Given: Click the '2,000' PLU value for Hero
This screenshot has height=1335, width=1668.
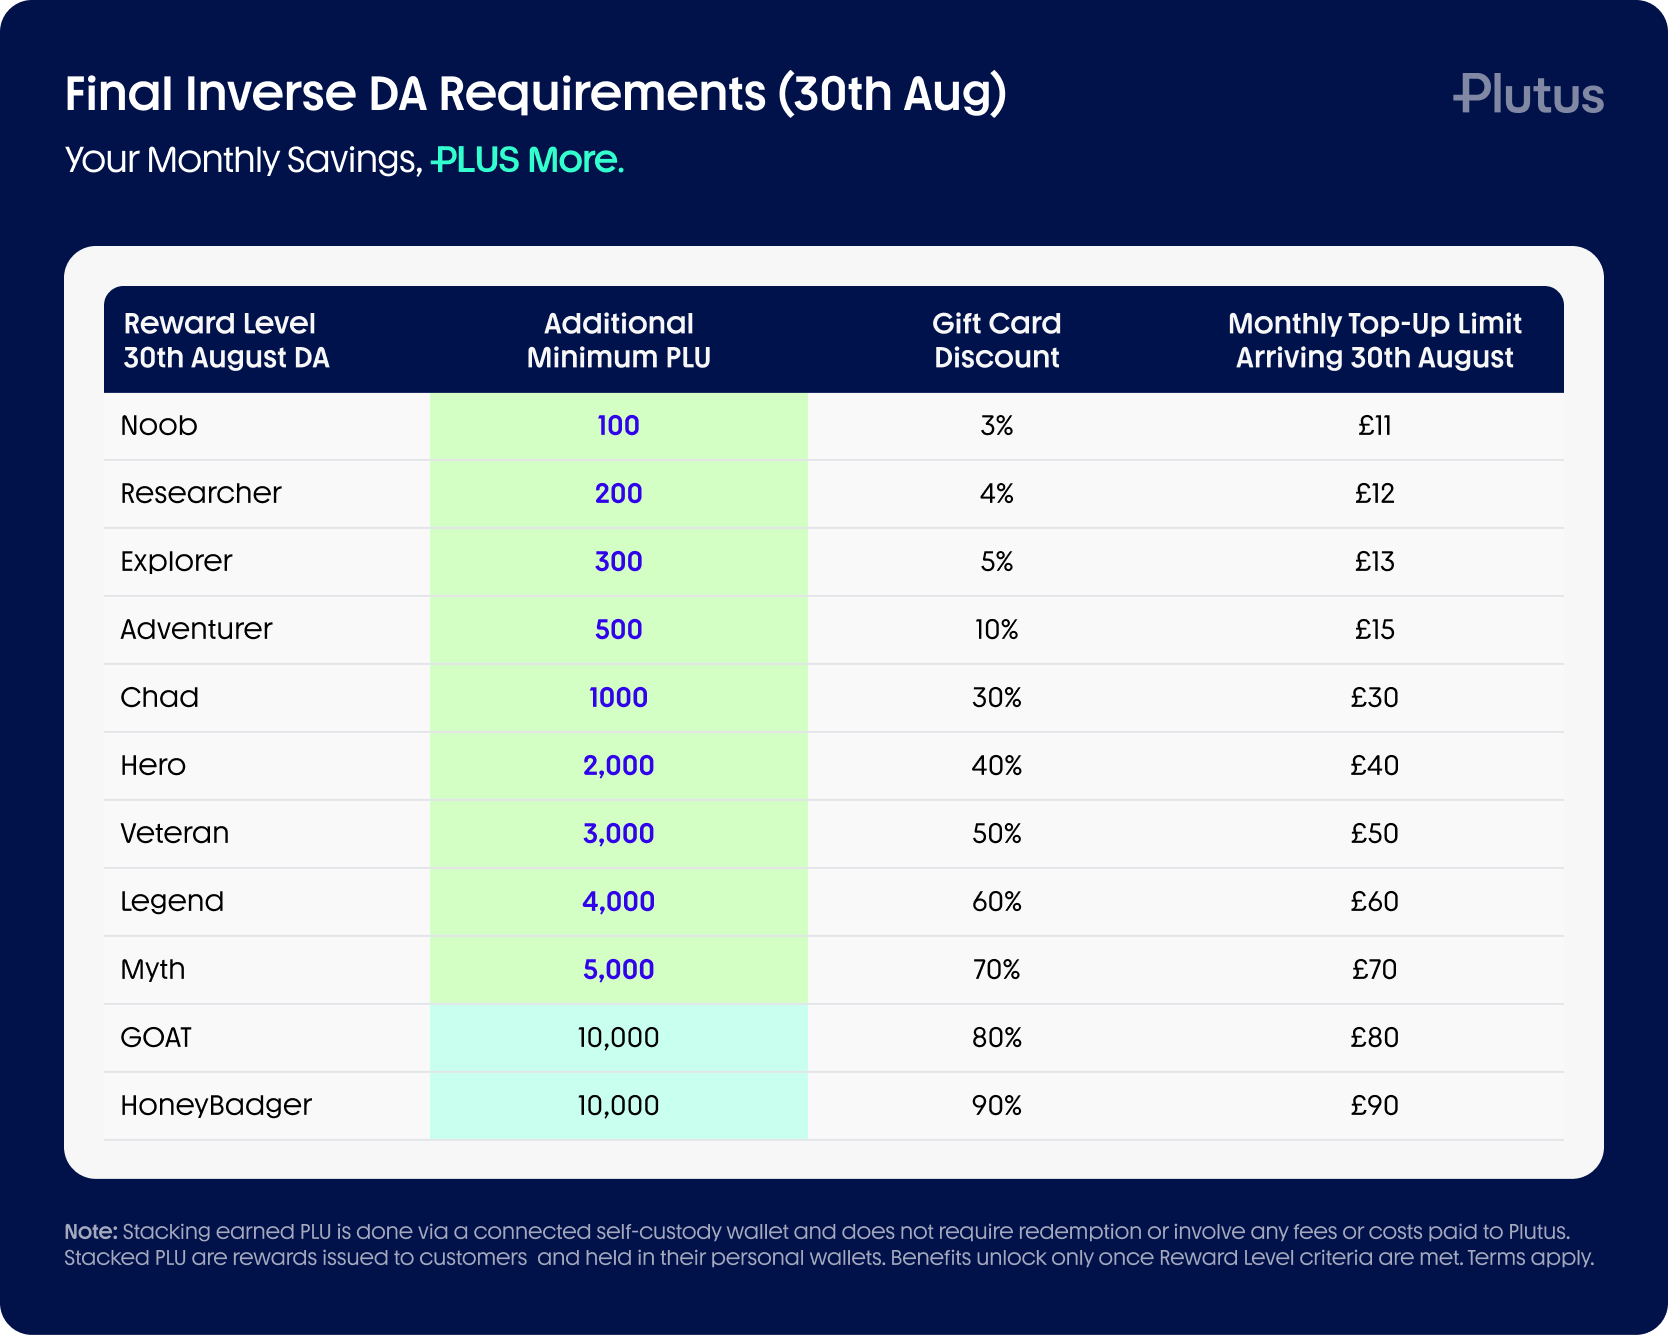Looking at the screenshot, I should click(618, 766).
